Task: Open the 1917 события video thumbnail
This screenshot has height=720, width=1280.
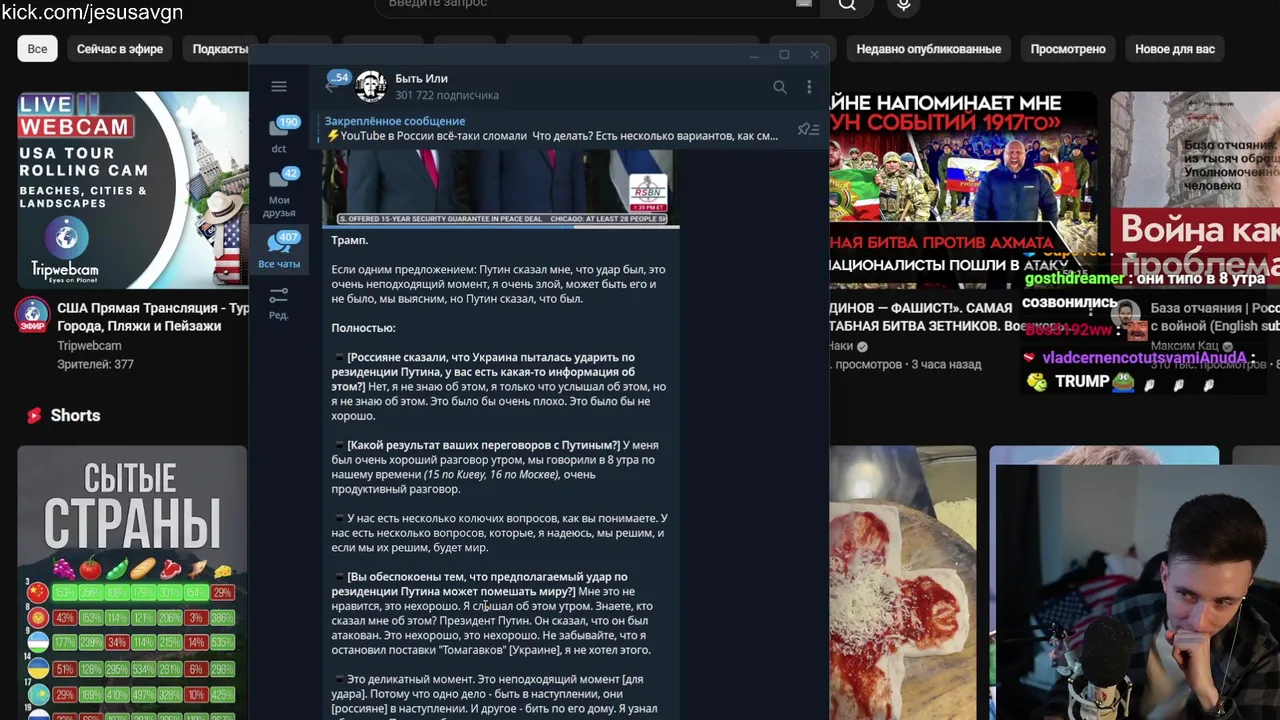Action: (962, 190)
